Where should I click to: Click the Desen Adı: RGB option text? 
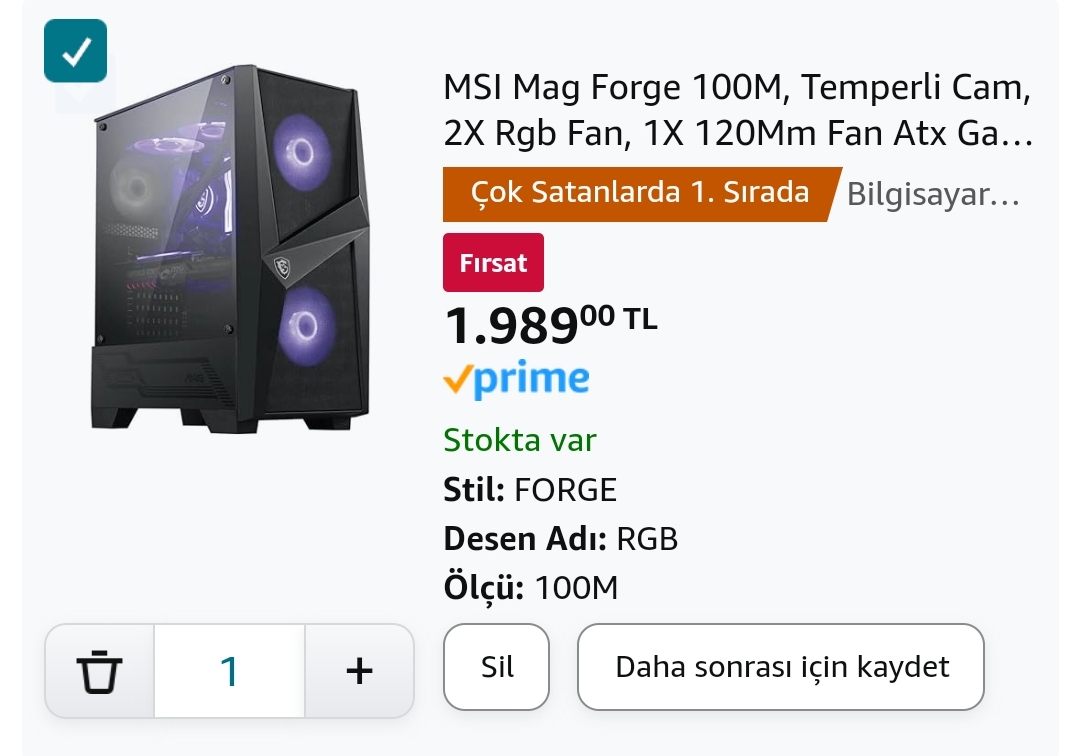tap(561, 539)
